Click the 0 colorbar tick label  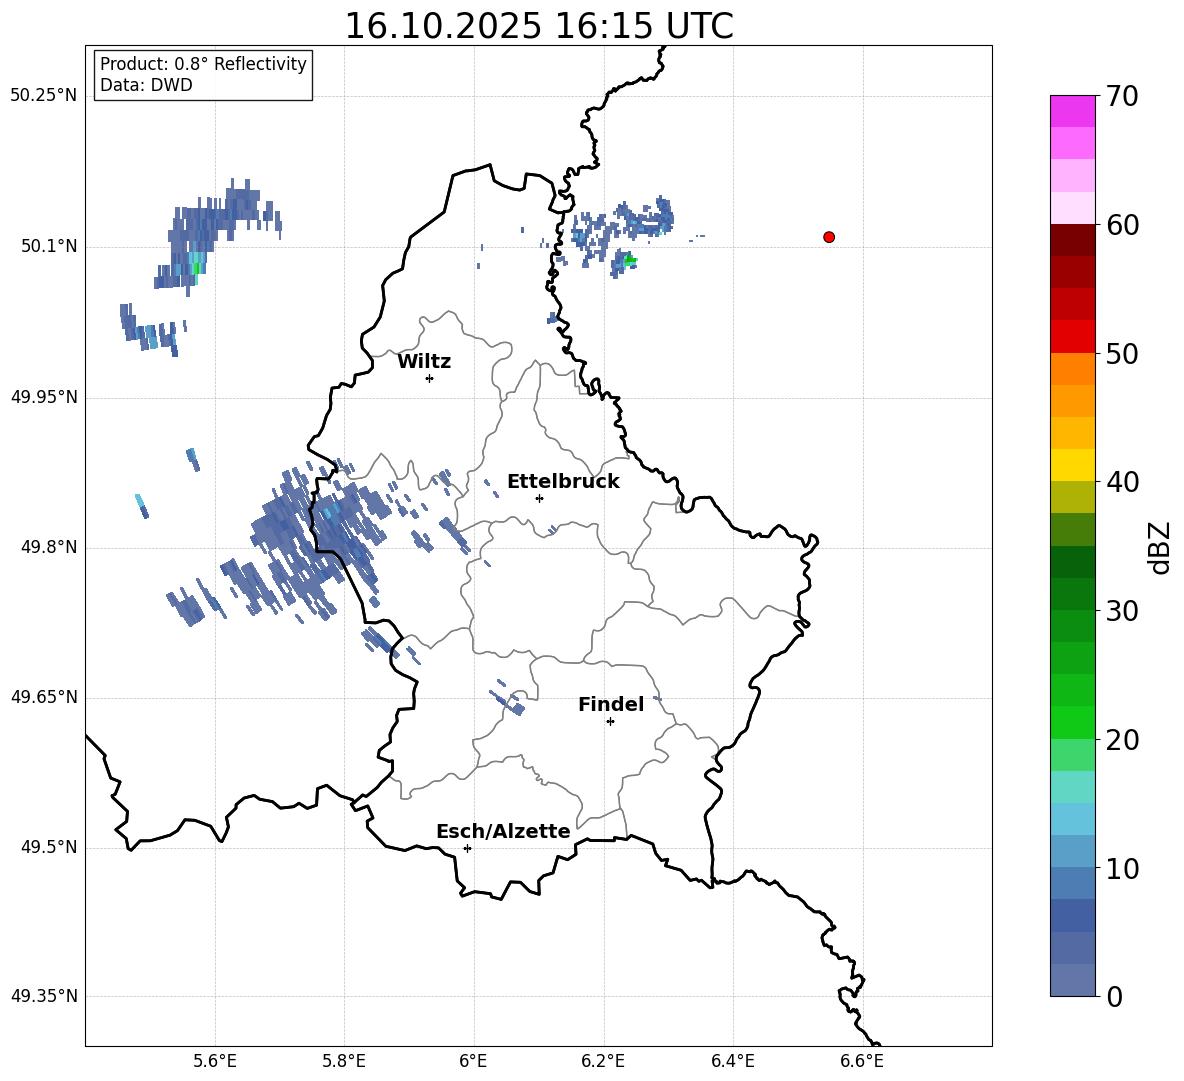[1114, 996]
